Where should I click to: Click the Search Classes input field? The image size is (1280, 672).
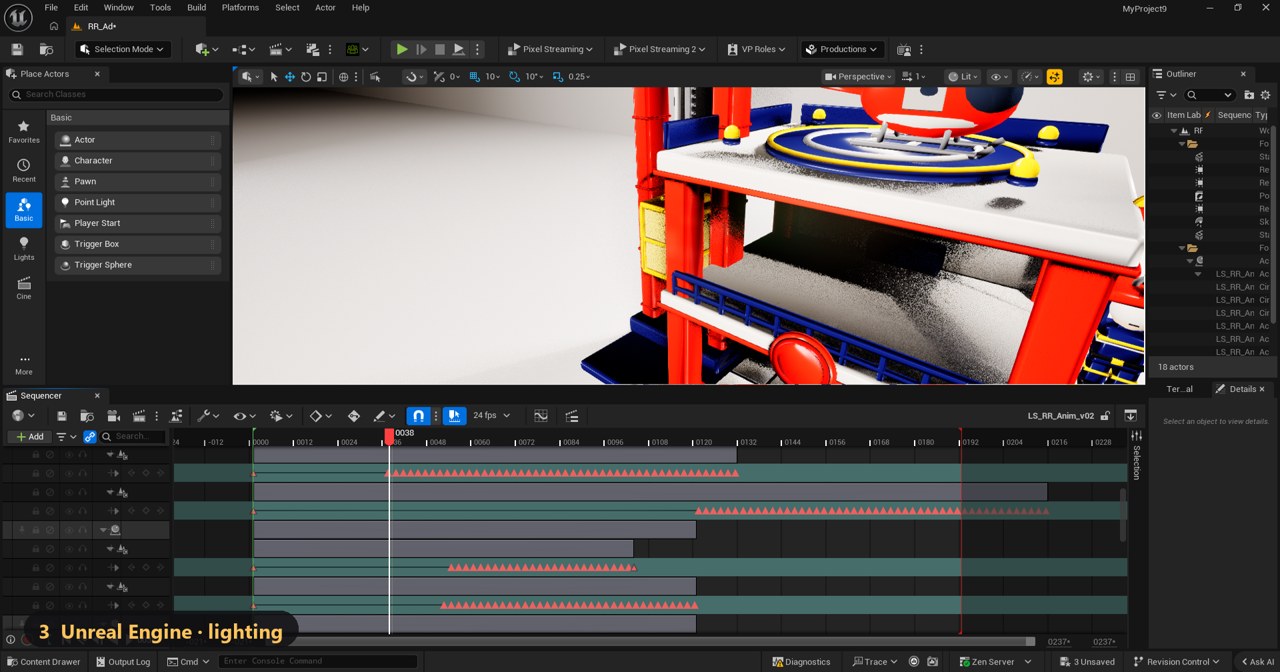click(116, 95)
